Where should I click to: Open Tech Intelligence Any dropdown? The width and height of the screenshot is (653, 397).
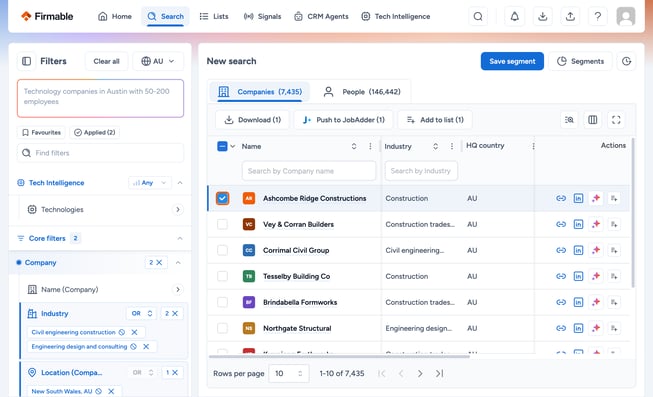(150, 183)
